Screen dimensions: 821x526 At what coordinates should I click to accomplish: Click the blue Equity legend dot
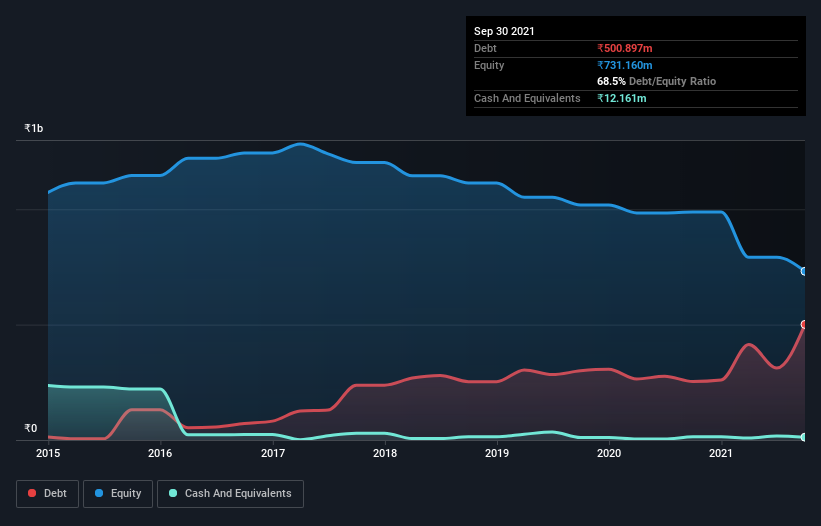pyautogui.click(x=99, y=493)
